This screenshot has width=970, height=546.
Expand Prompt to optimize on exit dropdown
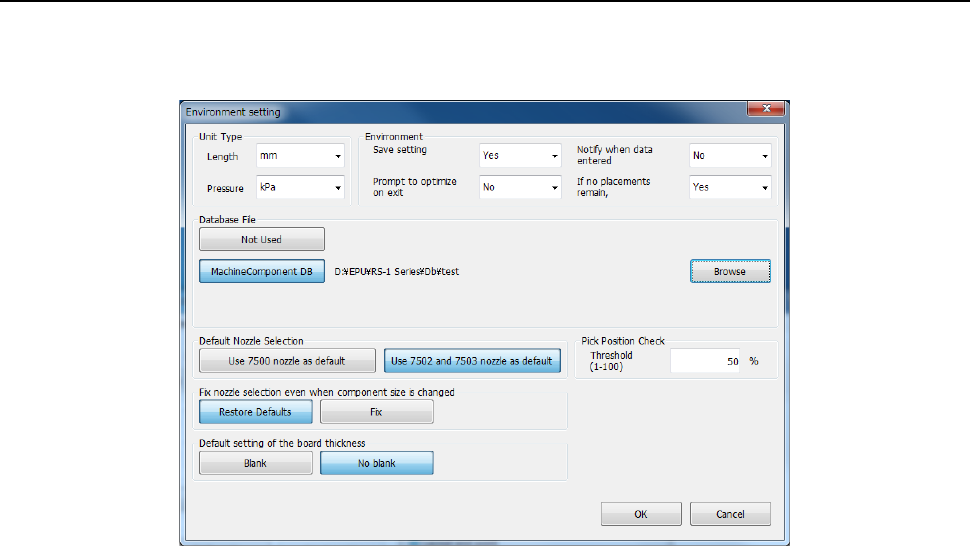520,187
